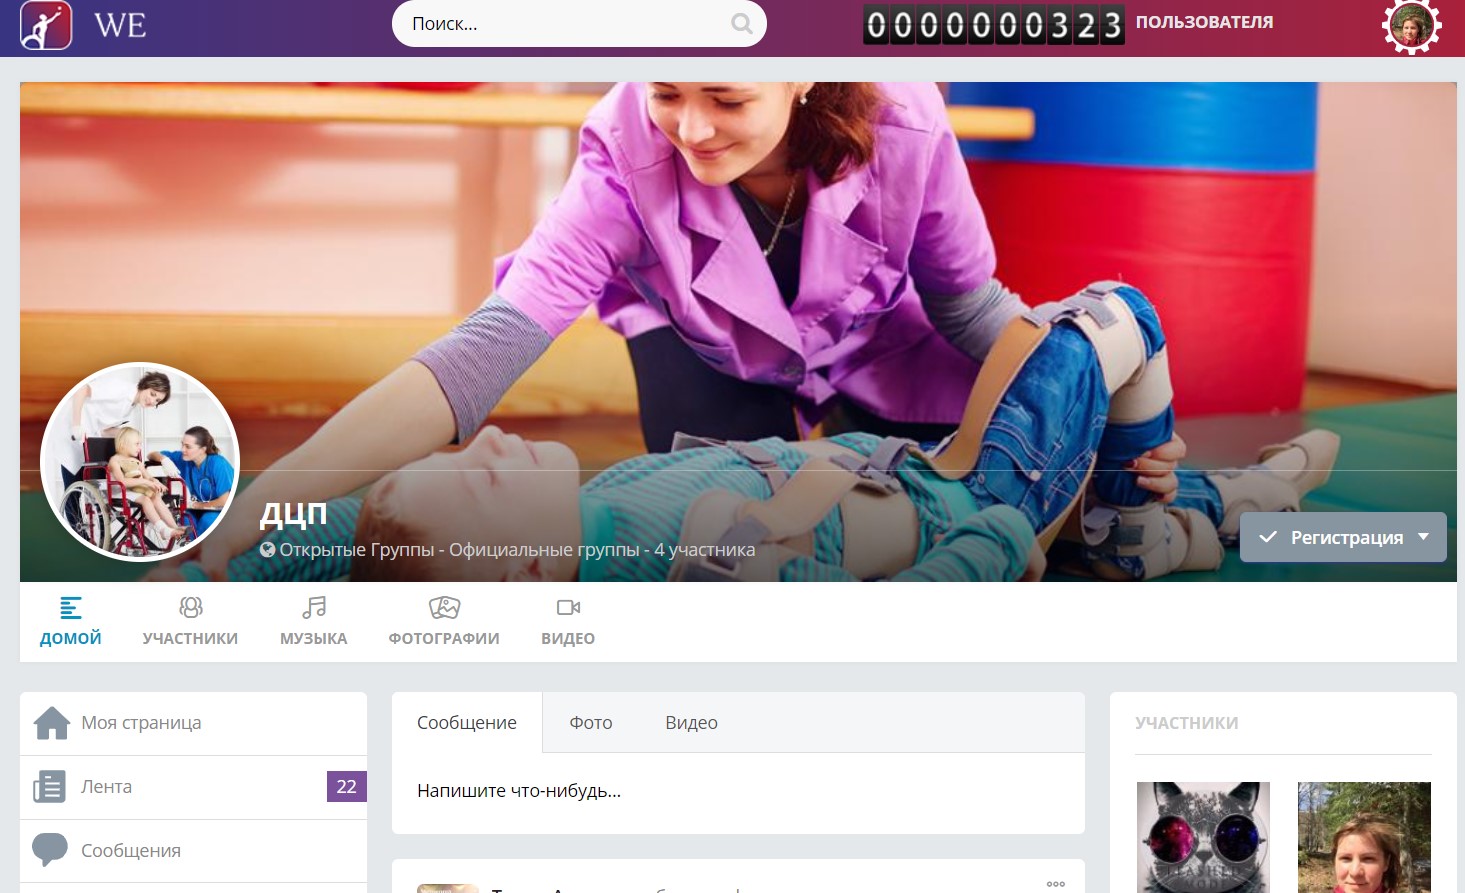Image resolution: width=1465 pixels, height=893 pixels.
Task: Click the WE site logo icon
Action: (x=46, y=24)
